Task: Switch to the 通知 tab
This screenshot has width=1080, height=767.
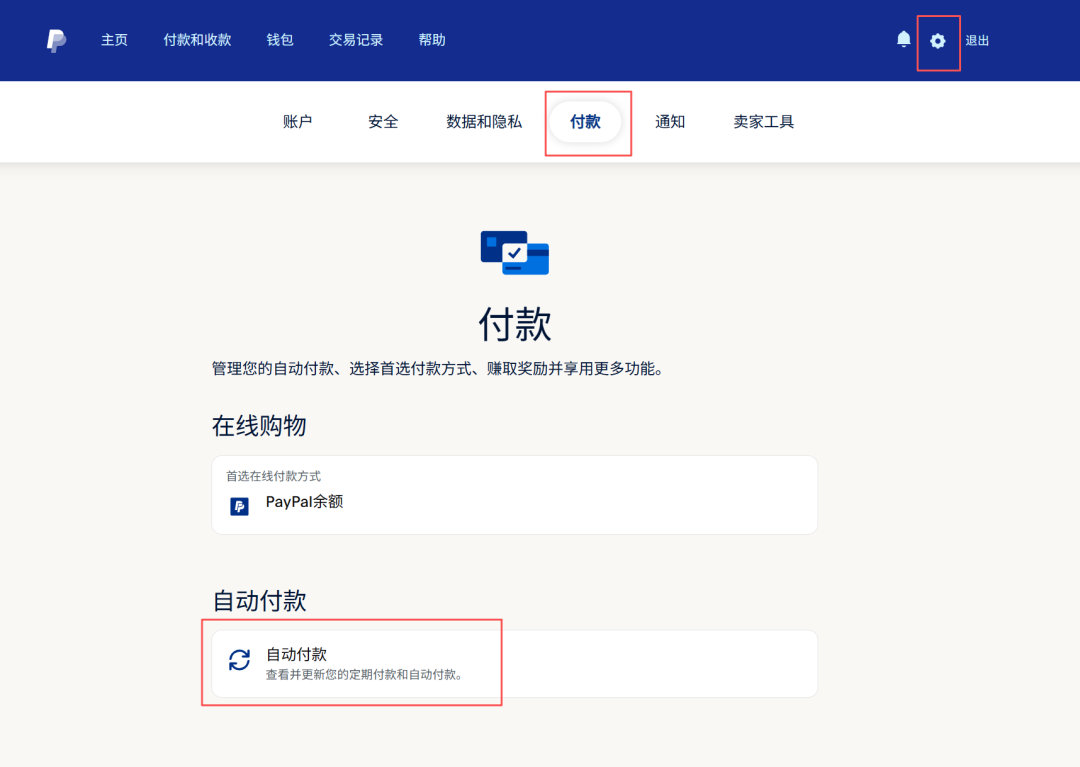Action: click(x=670, y=121)
